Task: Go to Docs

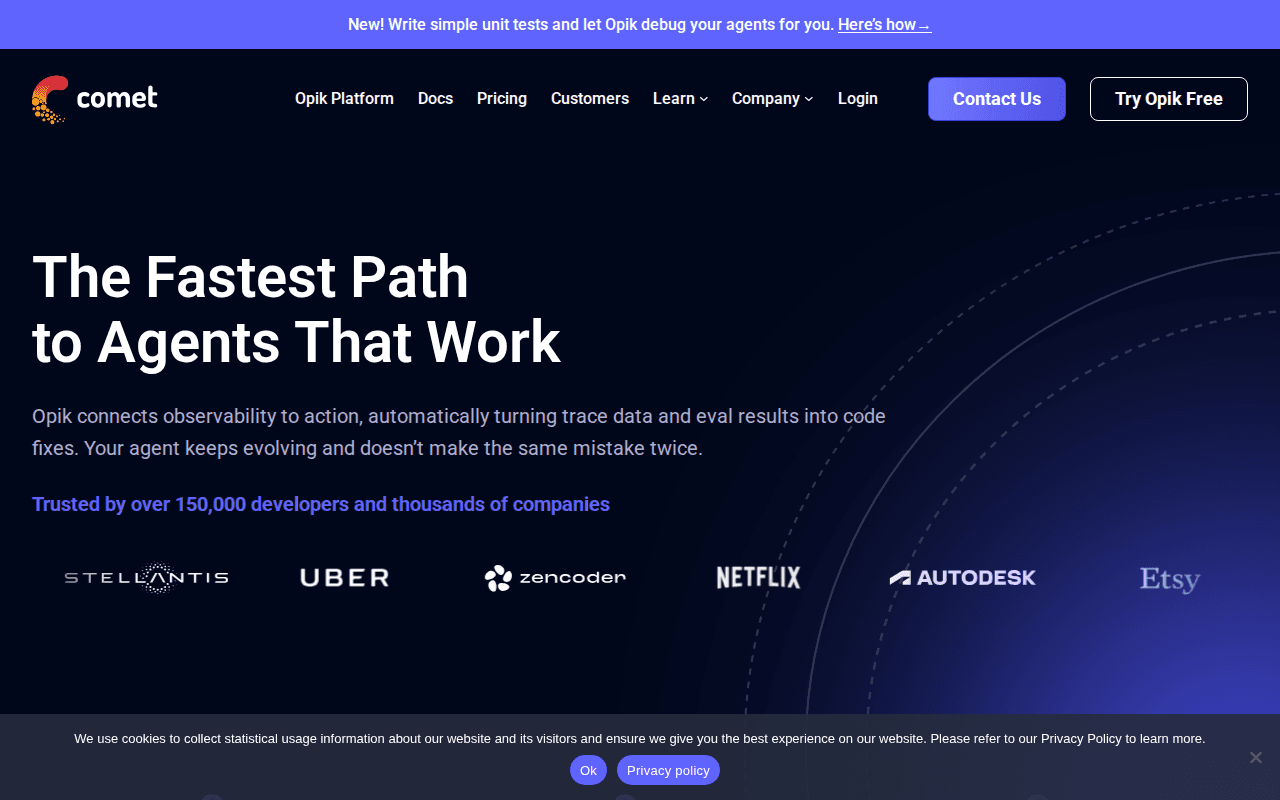Action: (435, 99)
